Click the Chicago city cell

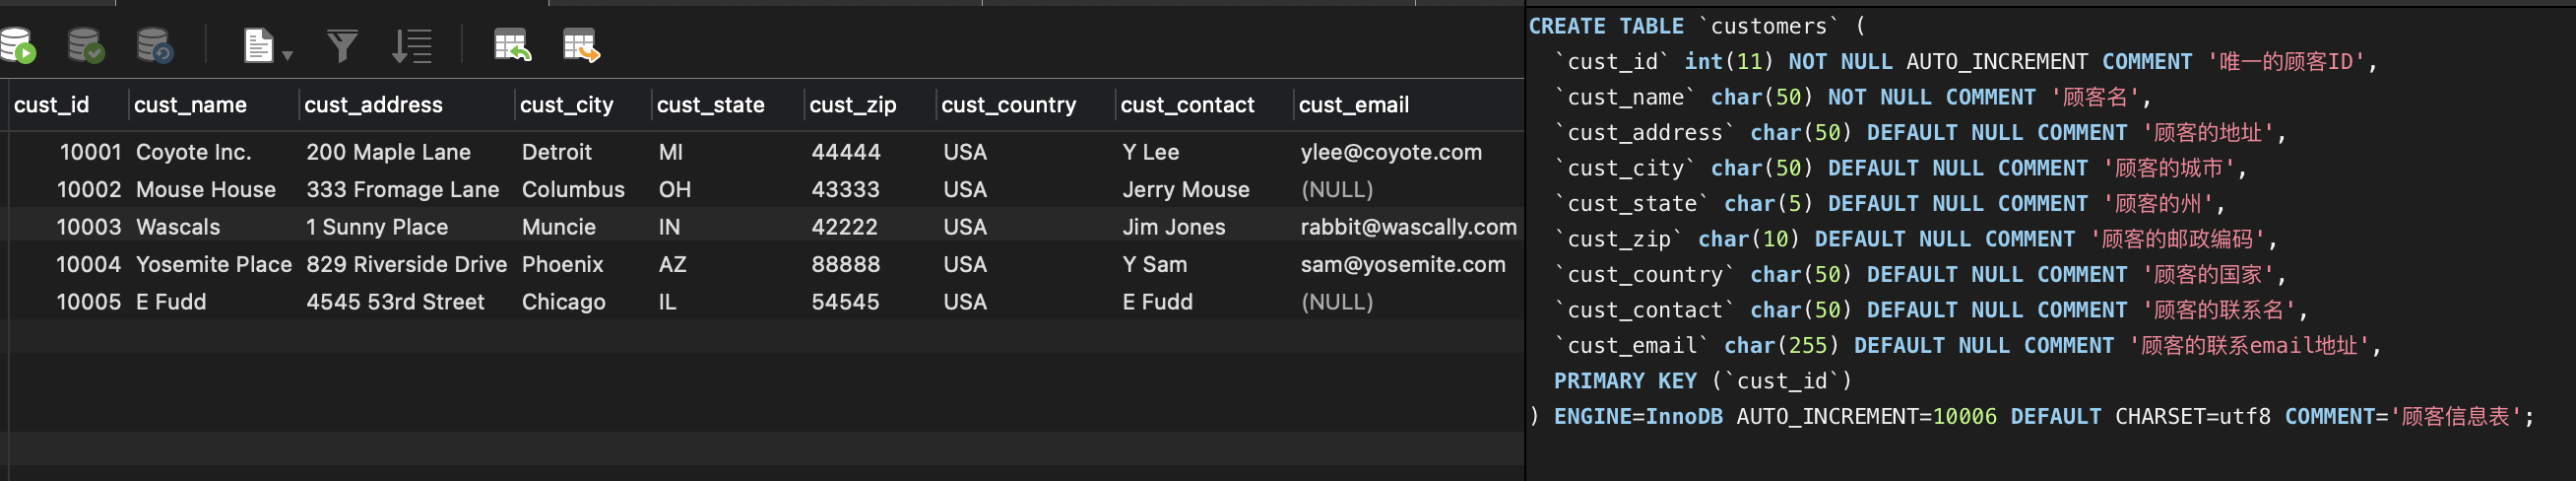[x=563, y=302]
